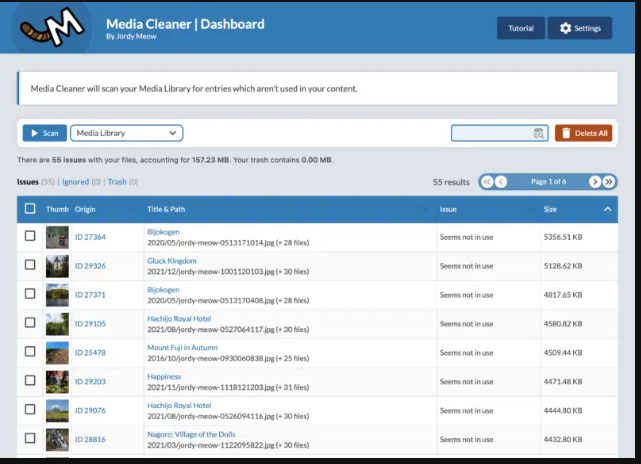The width and height of the screenshot is (641, 464).
Task: Switch to the Issues tab
Action: tap(28, 182)
